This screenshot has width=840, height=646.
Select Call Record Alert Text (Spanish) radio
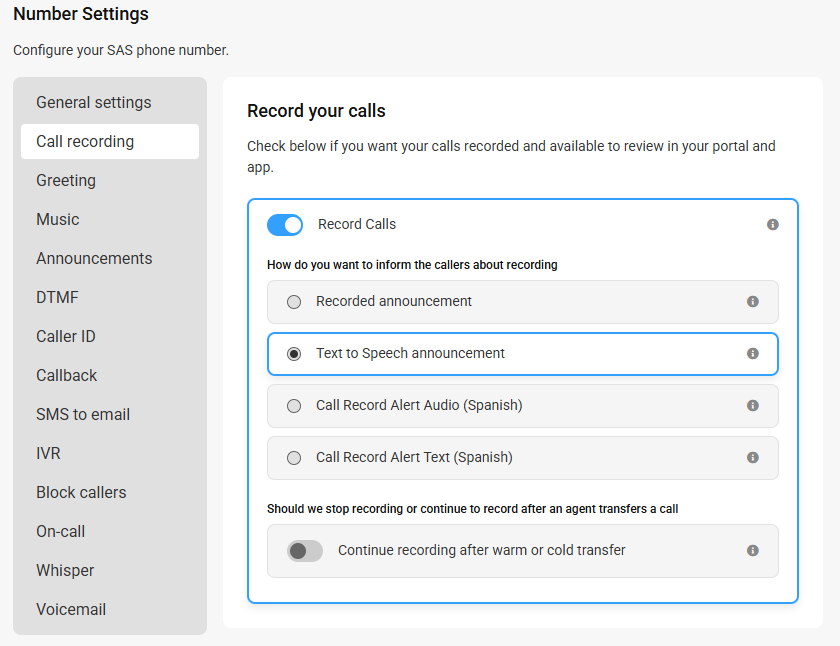[x=294, y=458]
